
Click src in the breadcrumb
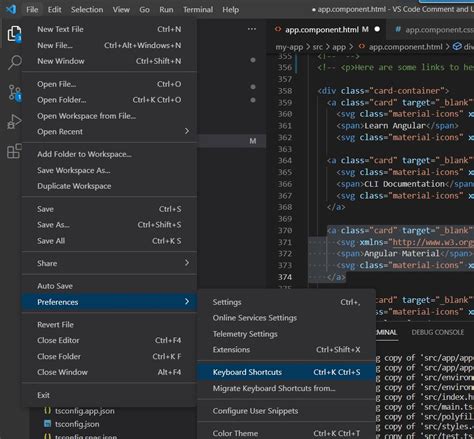pos(318,47)
